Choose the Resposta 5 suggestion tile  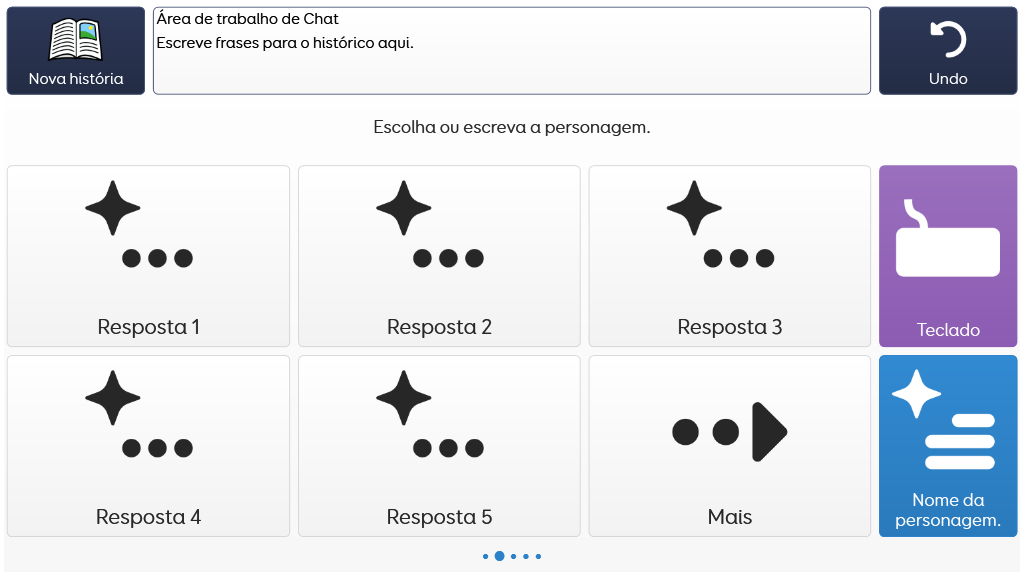tap(439, 446)
